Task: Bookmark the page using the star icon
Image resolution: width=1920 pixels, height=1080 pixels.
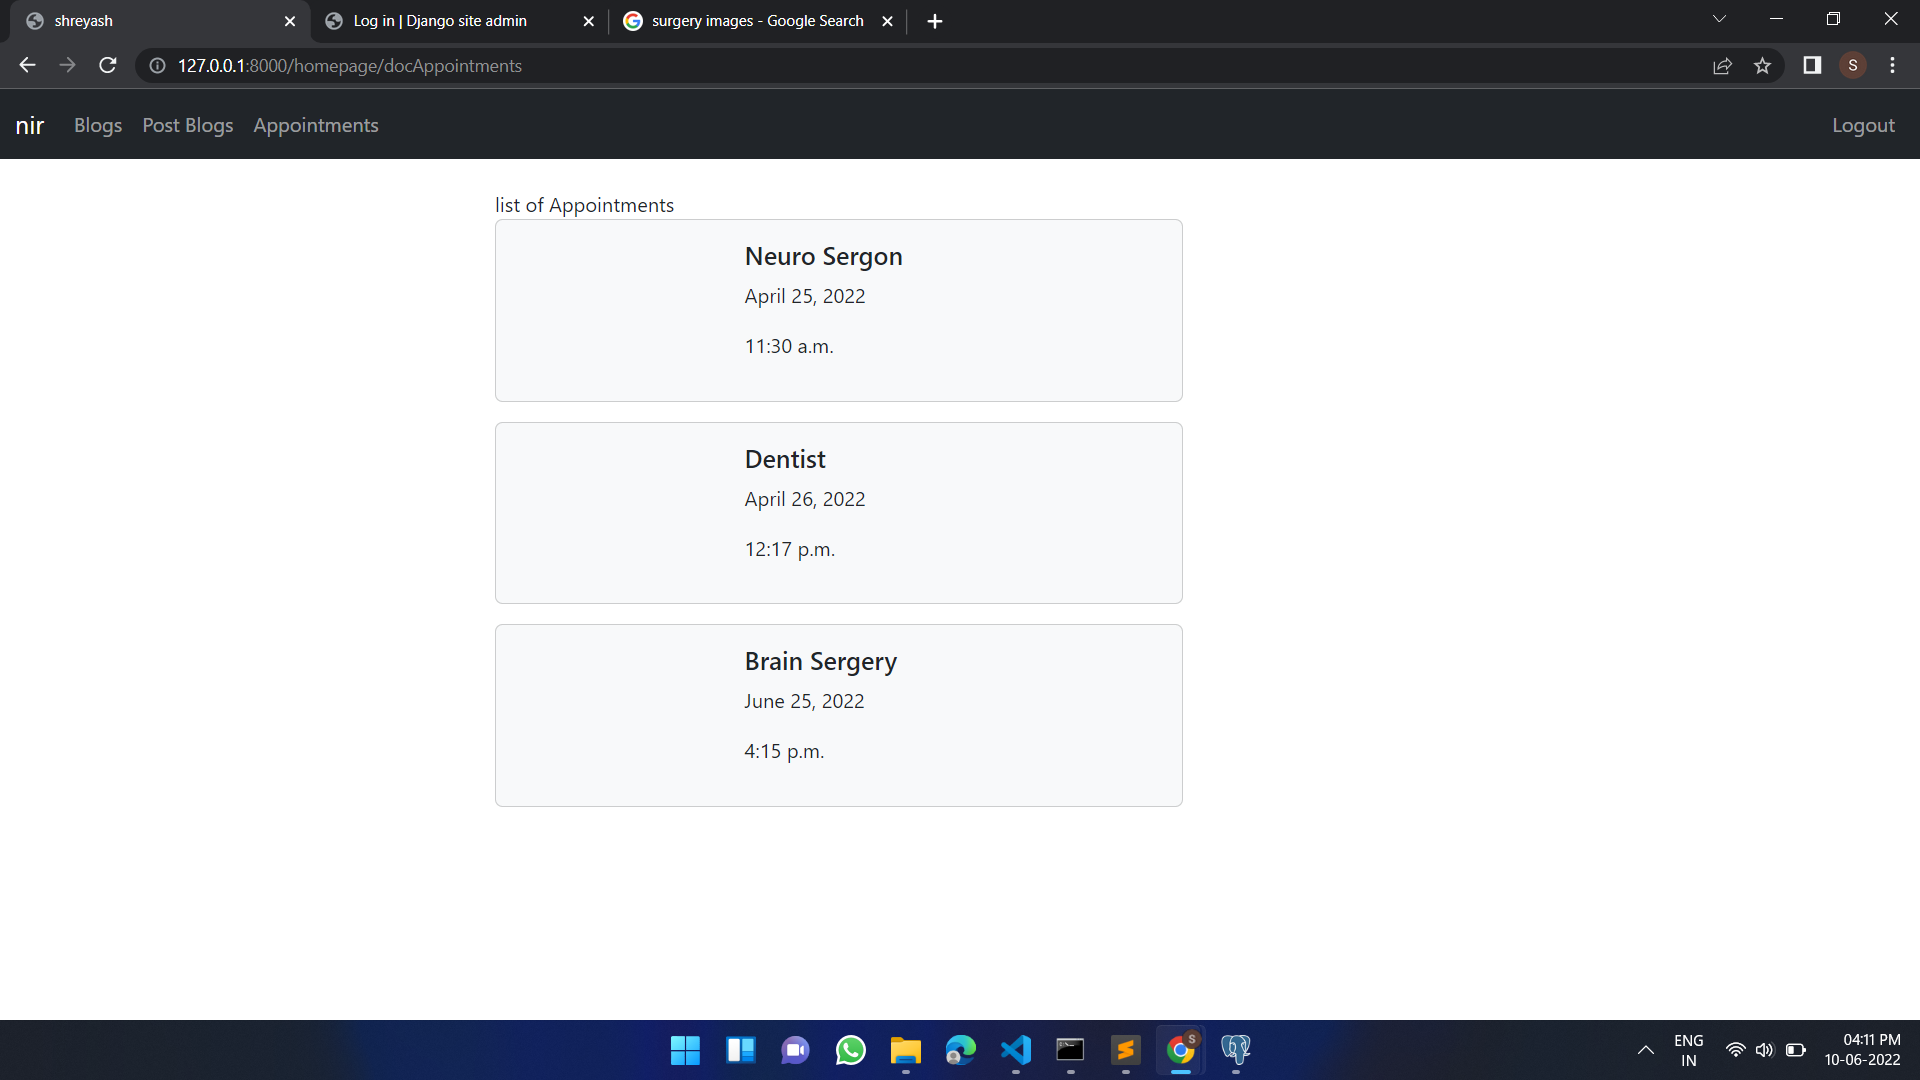Action: (1763, 65)
